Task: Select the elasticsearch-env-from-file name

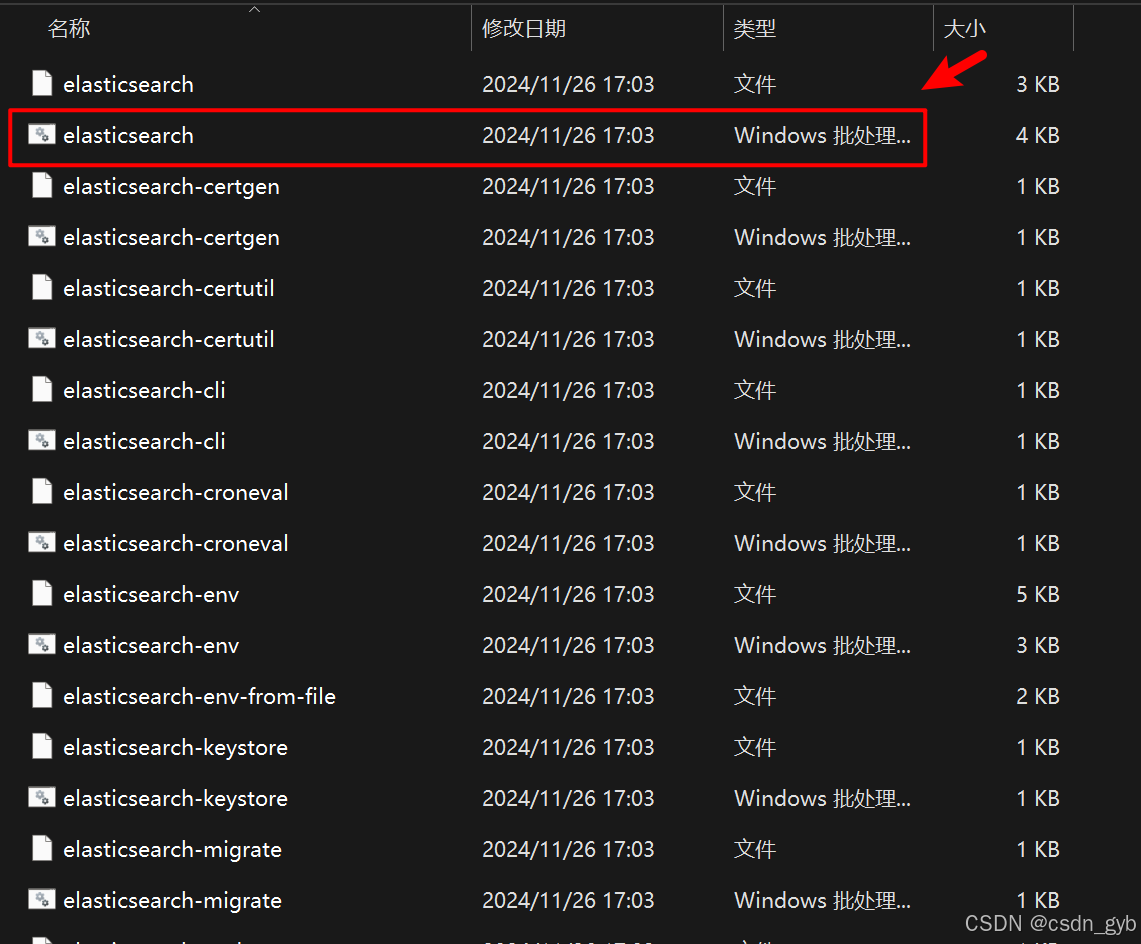Action: (x=199, y=696)
